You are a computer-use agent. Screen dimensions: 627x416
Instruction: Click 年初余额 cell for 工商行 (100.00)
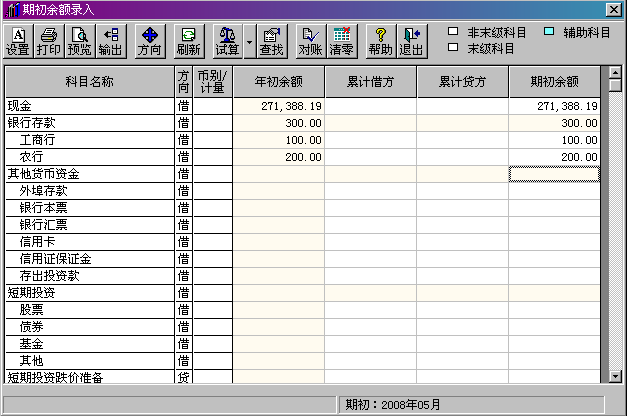(279, 140)
